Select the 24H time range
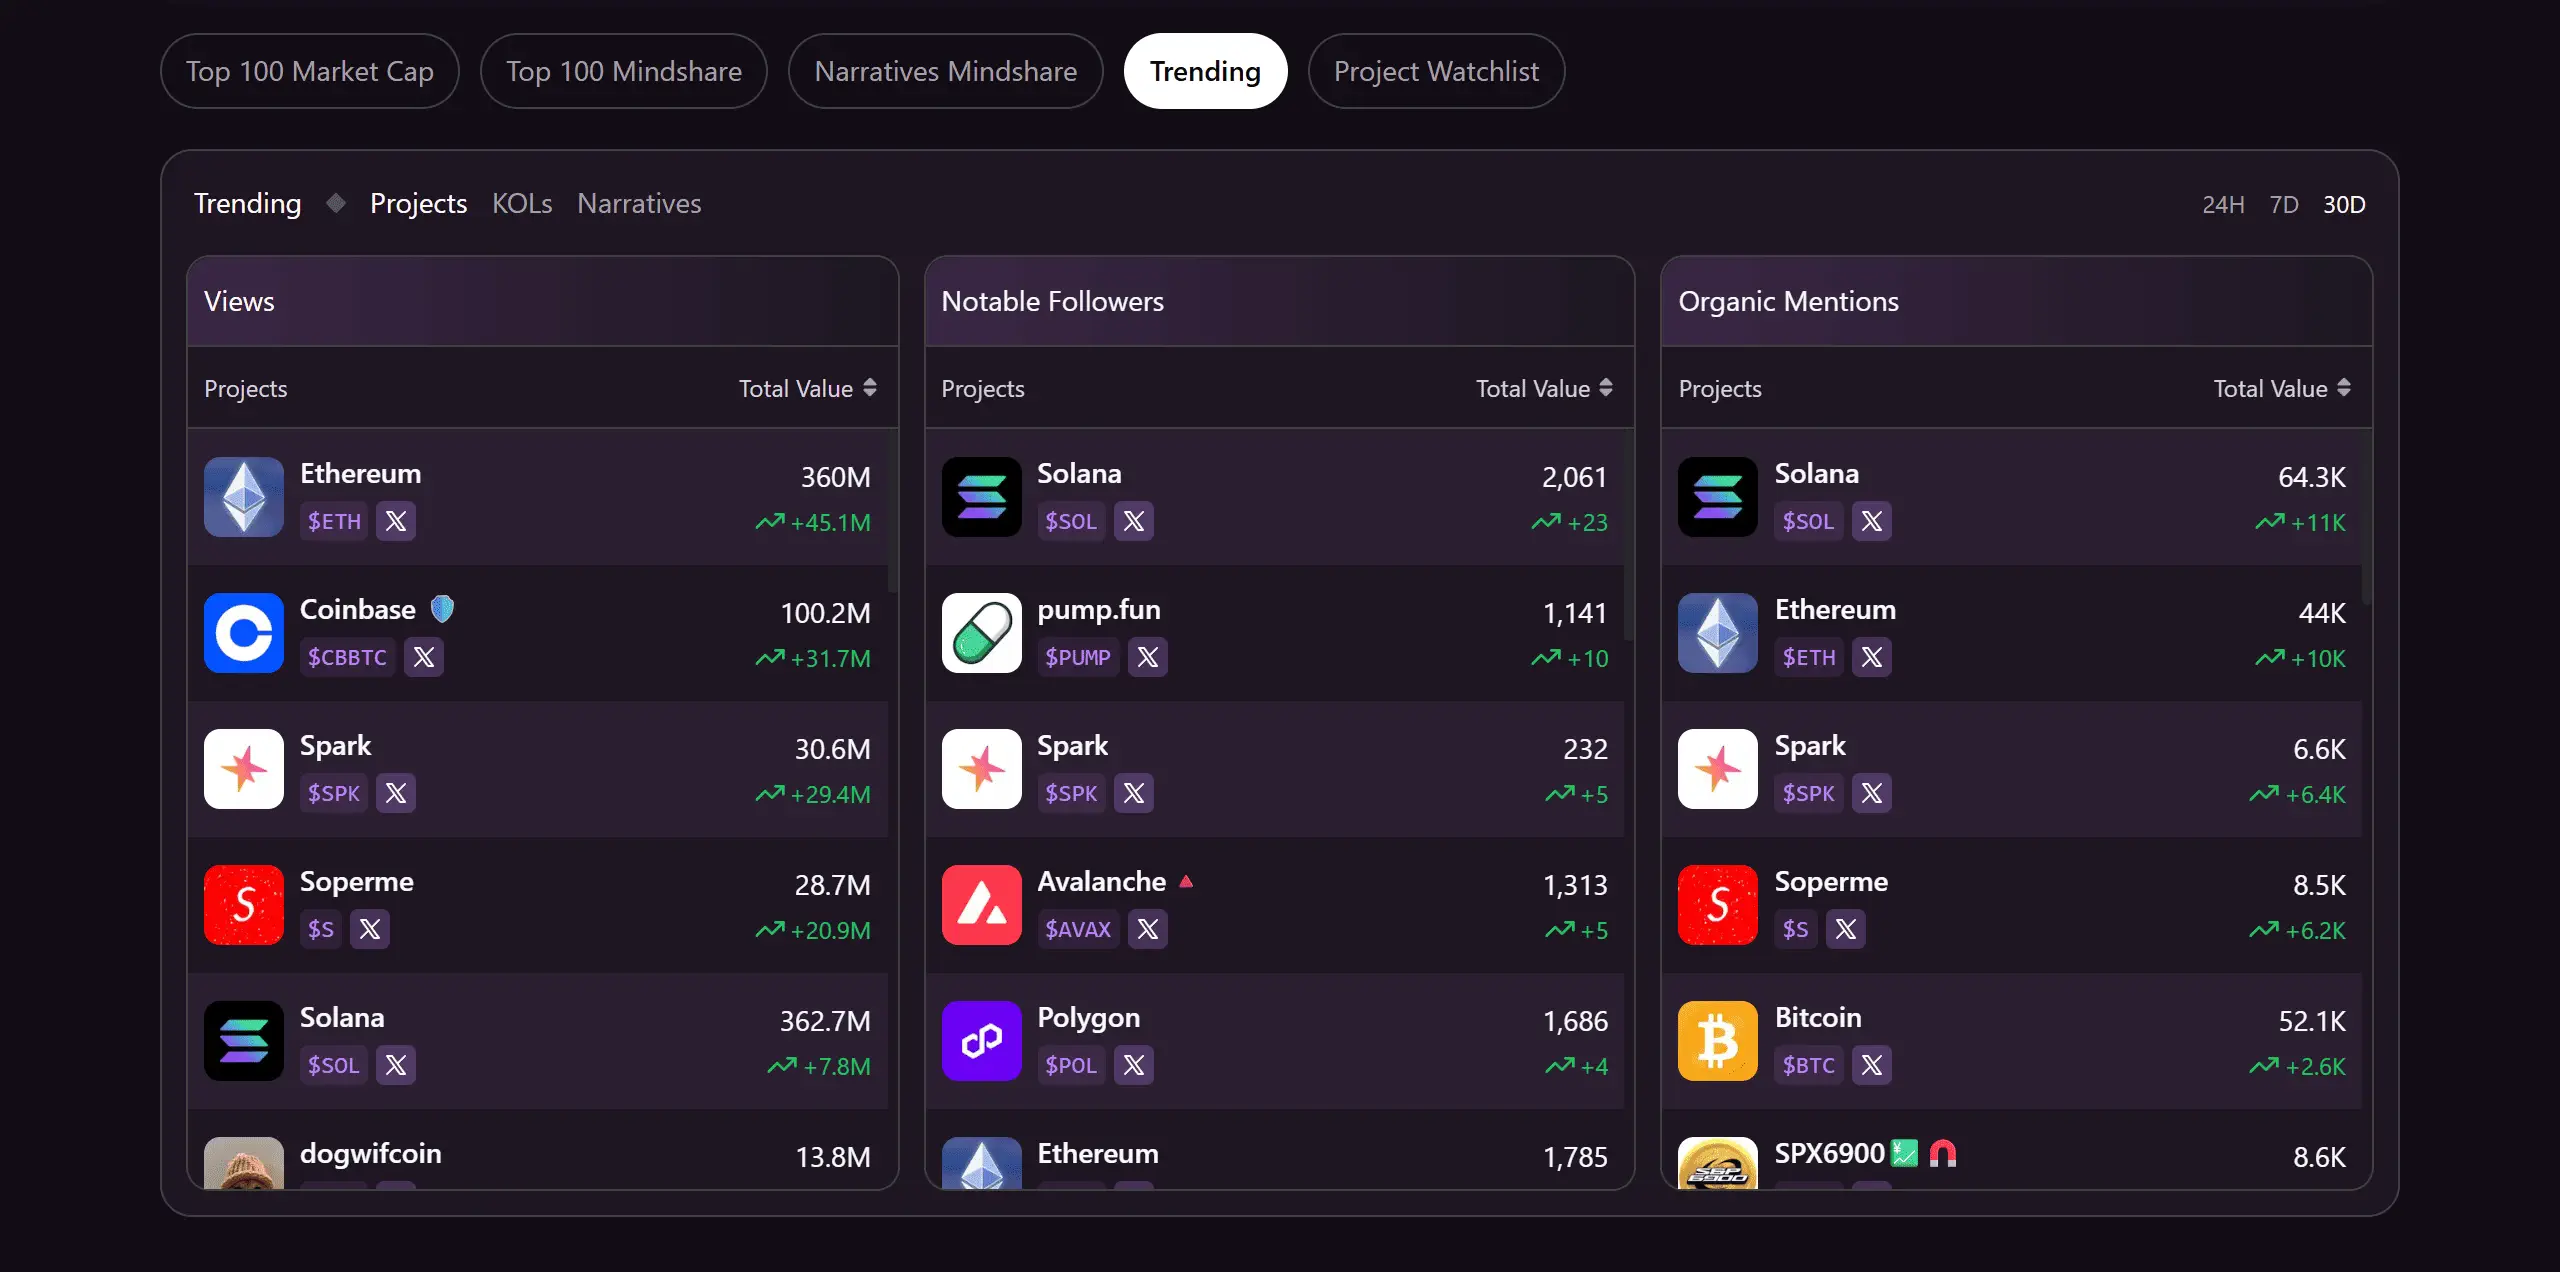Viewport: 2560px width, 1272px height. coord(2222,205)
